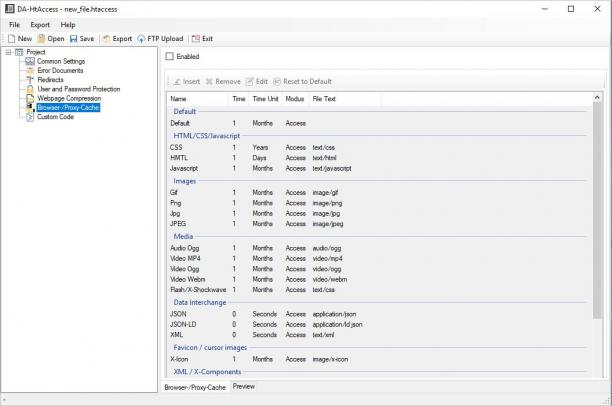Click the Edit icon in list toolbar

tap(249, 82)
